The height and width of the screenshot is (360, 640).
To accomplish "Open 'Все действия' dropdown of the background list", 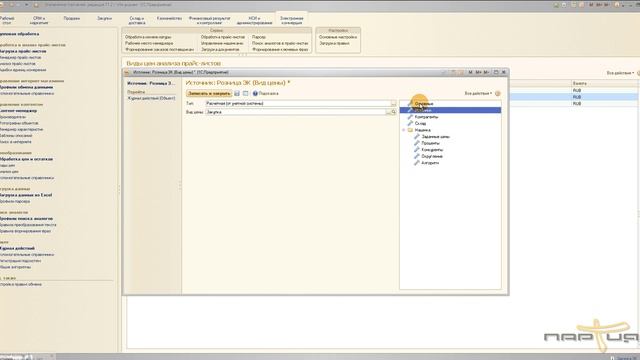I will point(620,73).
